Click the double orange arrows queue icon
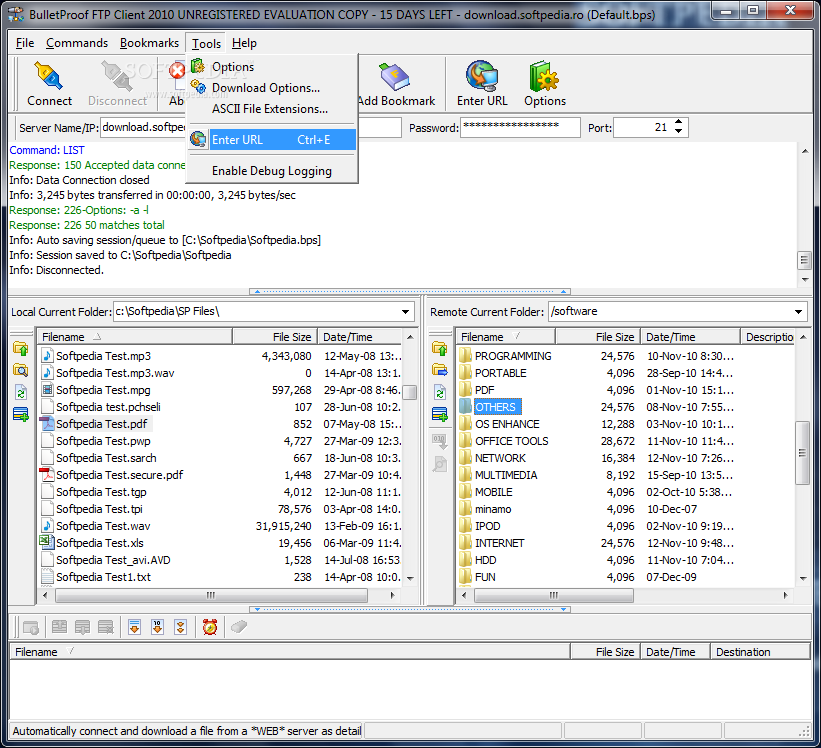Image resolution: width=821 pixels, height=748 pixels. [181, 627]
